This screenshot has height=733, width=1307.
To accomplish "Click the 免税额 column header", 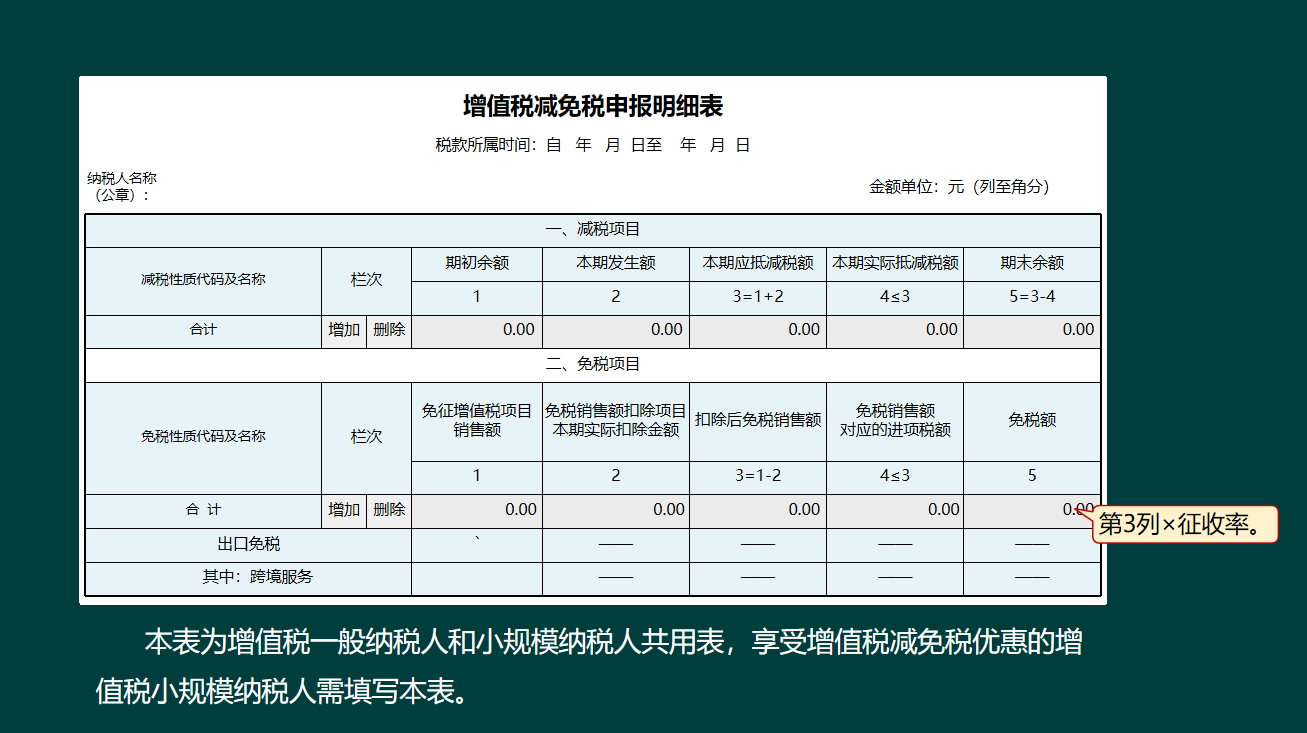I will pos(1031,421).
